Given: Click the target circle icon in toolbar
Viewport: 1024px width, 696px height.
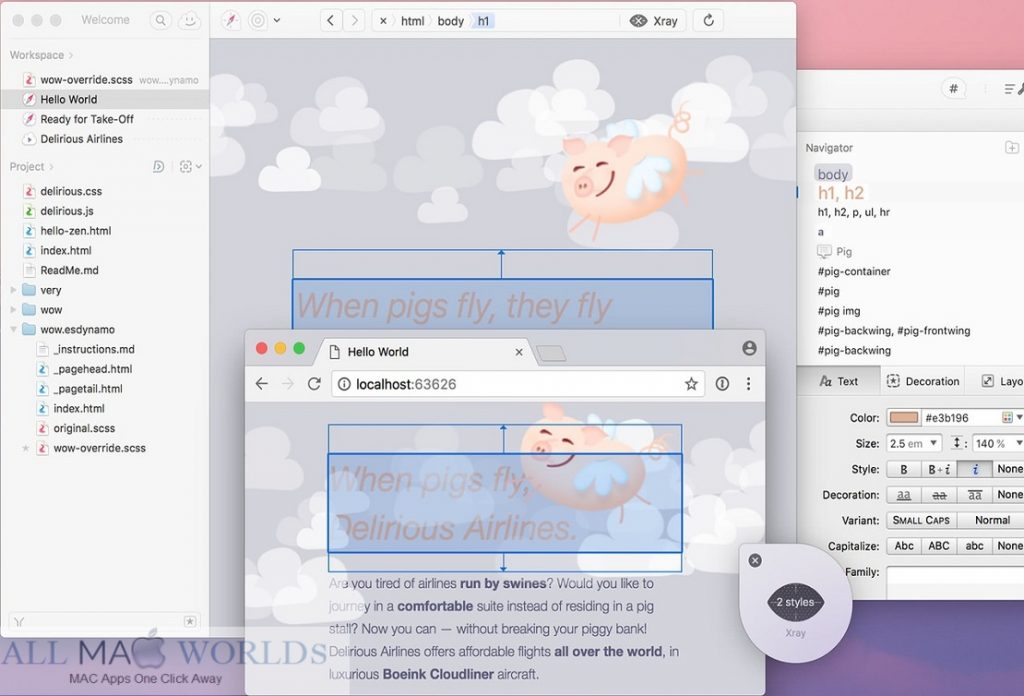Looking at the screenshot, I should pos(258,21).
